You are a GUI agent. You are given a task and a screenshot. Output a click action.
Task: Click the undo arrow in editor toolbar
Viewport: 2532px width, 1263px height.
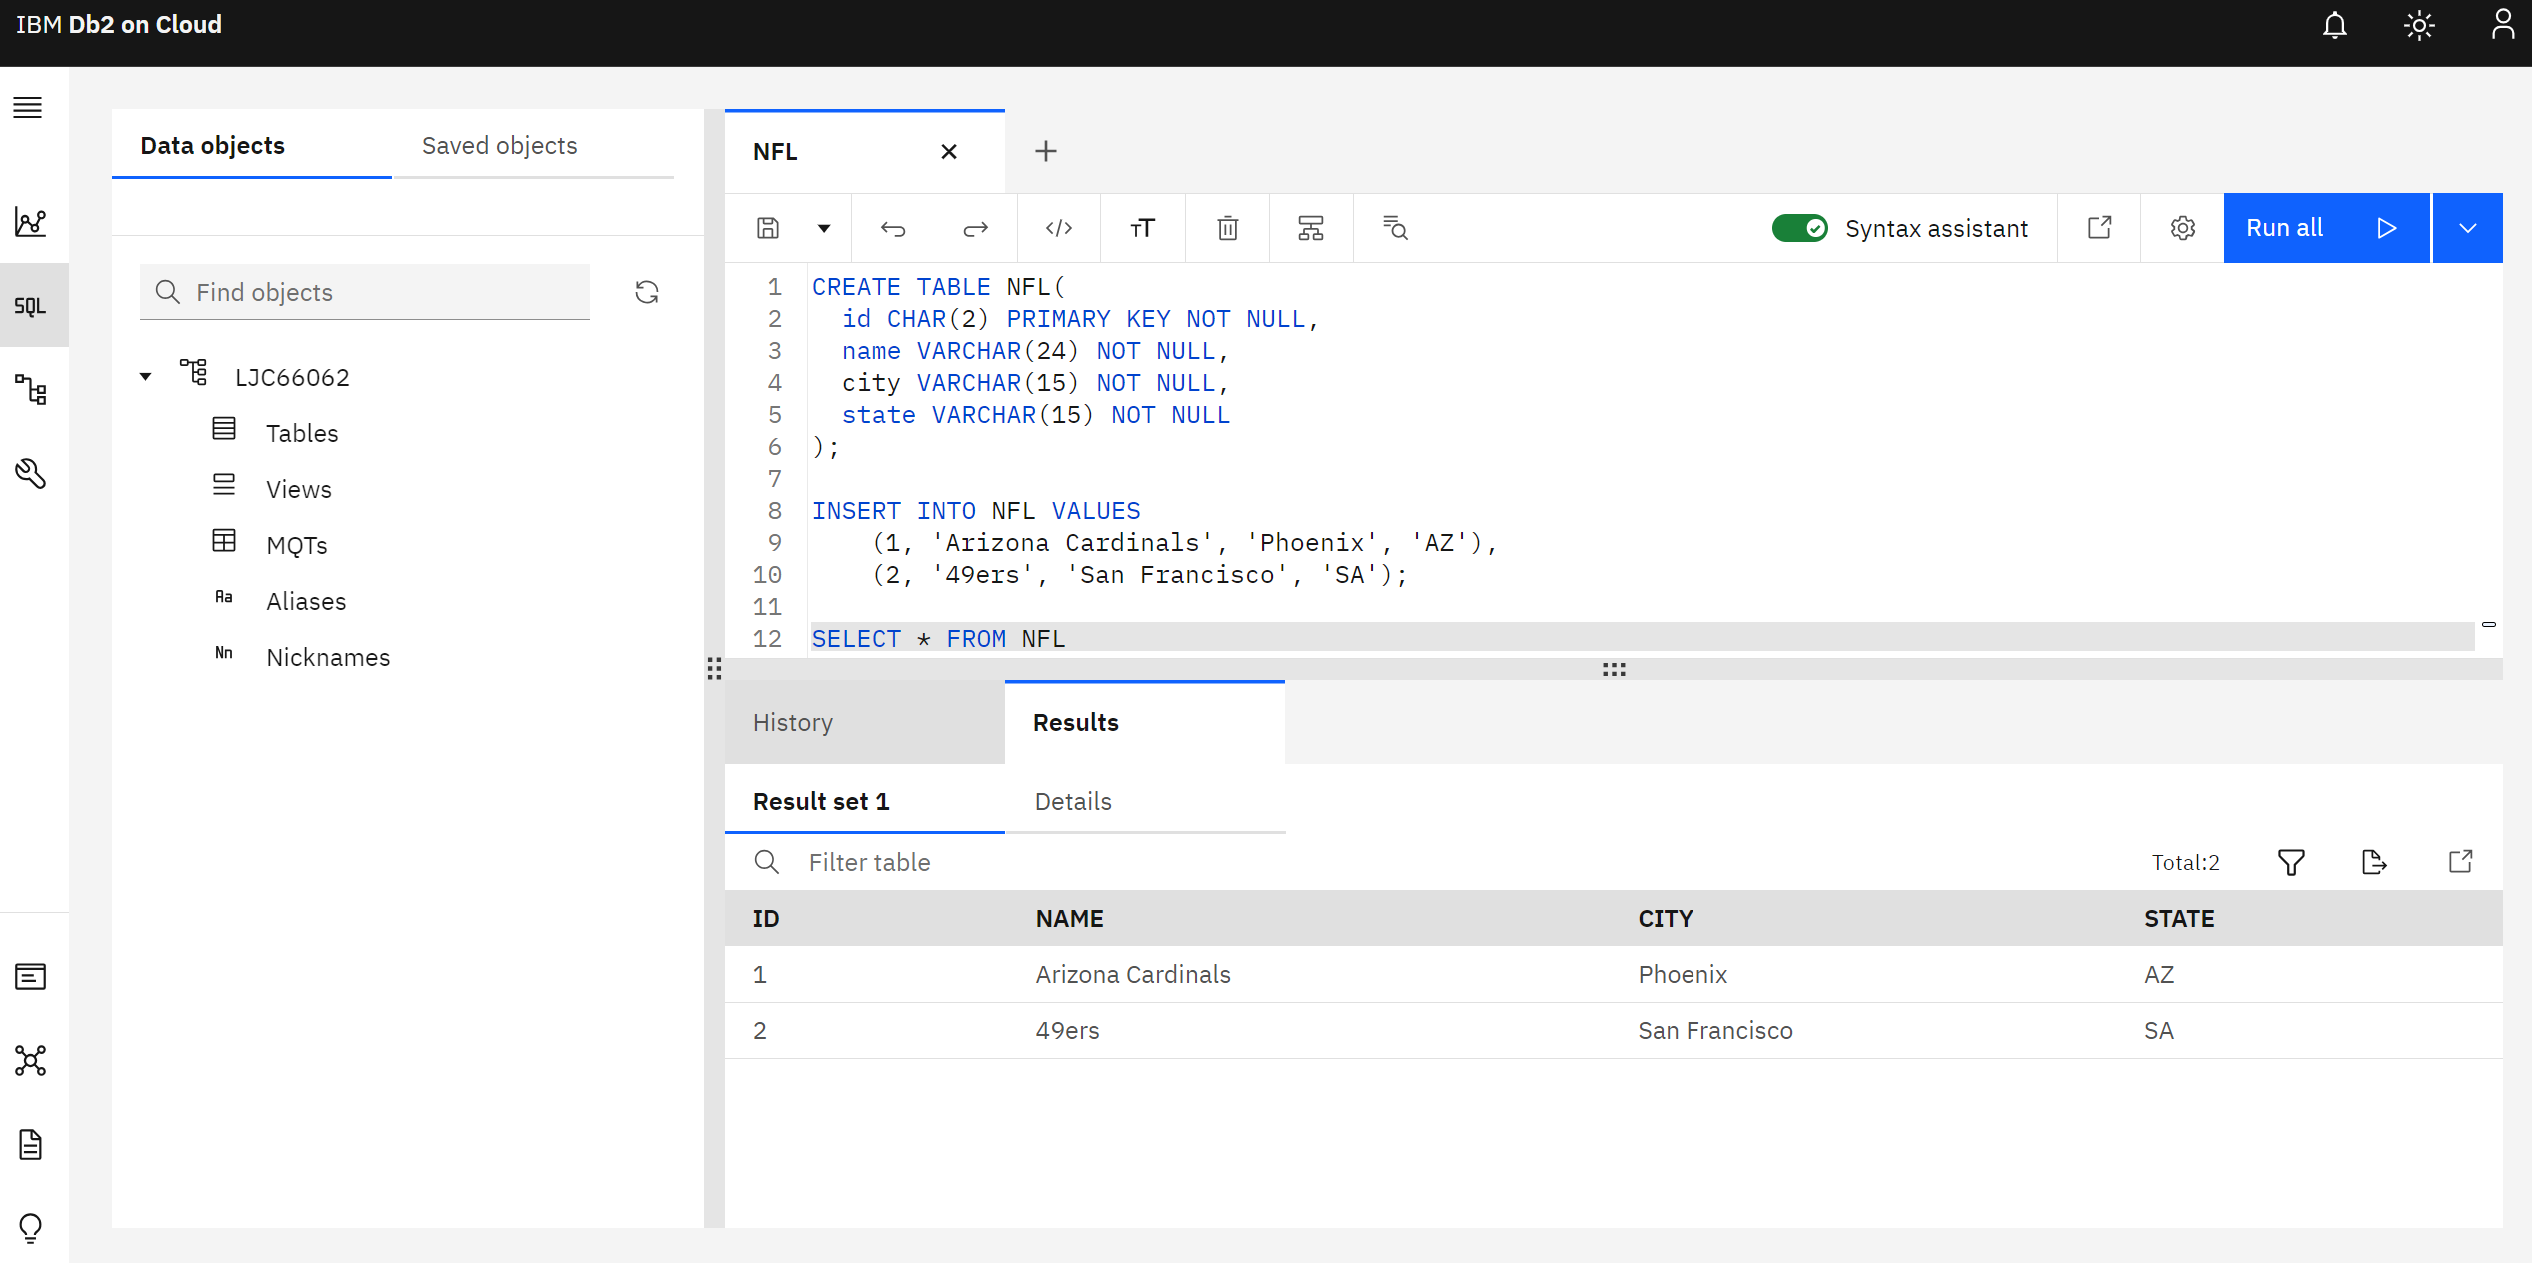pyautogui.click(x=892, y=228)
